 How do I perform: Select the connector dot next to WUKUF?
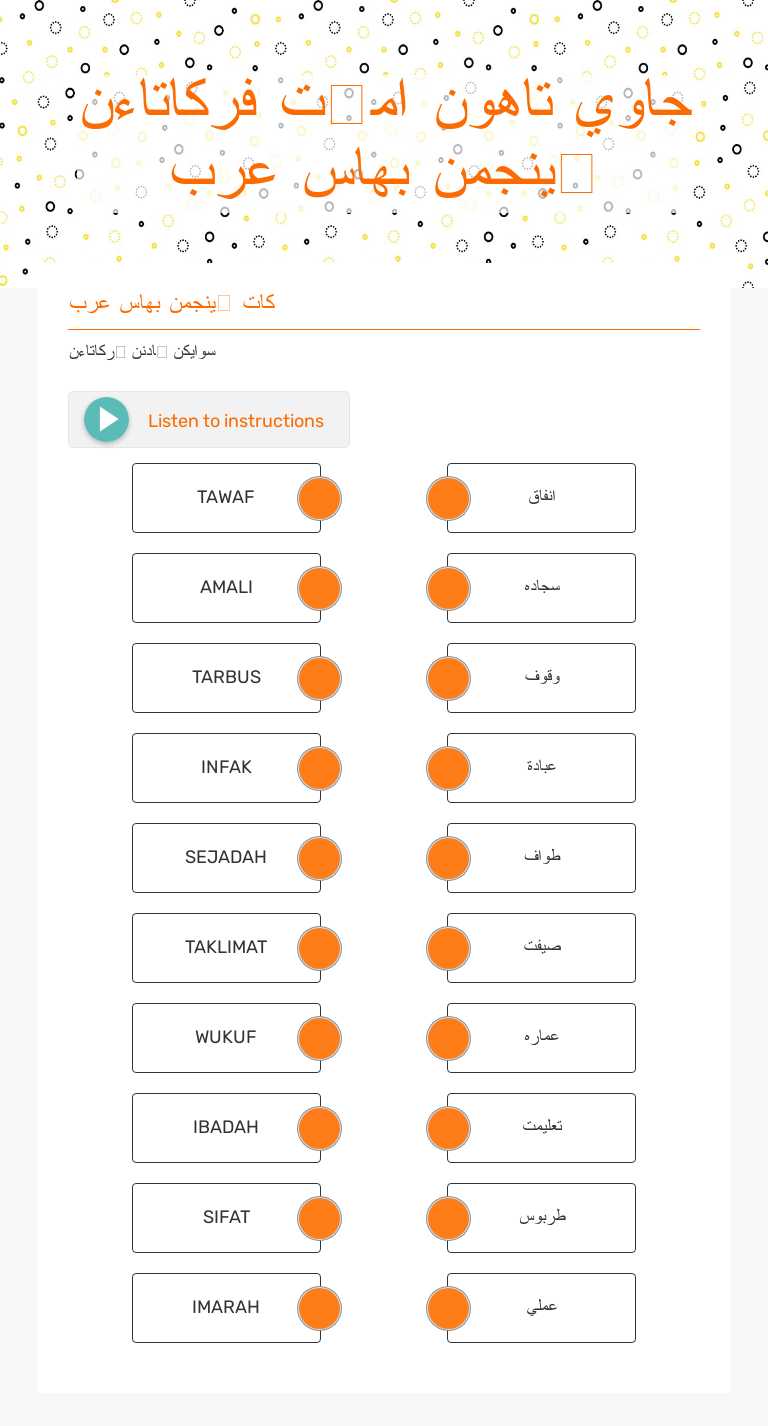pos(319,1038)
